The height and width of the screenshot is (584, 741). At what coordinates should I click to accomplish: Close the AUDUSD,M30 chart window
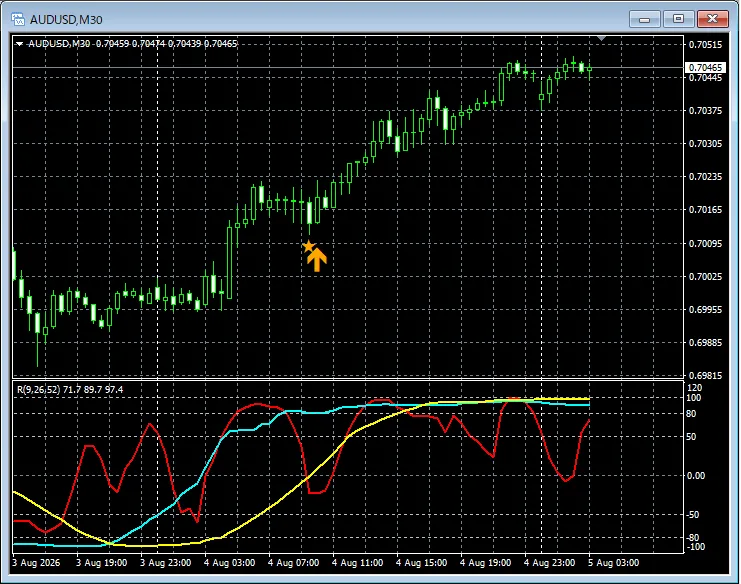(712, 19)
